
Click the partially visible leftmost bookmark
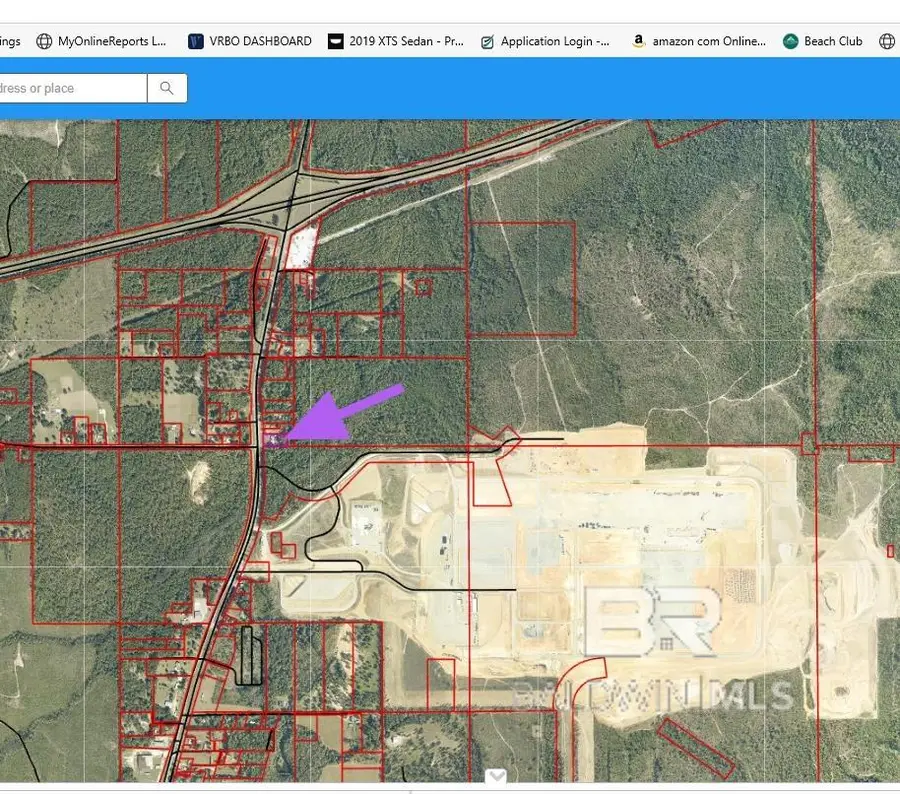tap(10, 41)
